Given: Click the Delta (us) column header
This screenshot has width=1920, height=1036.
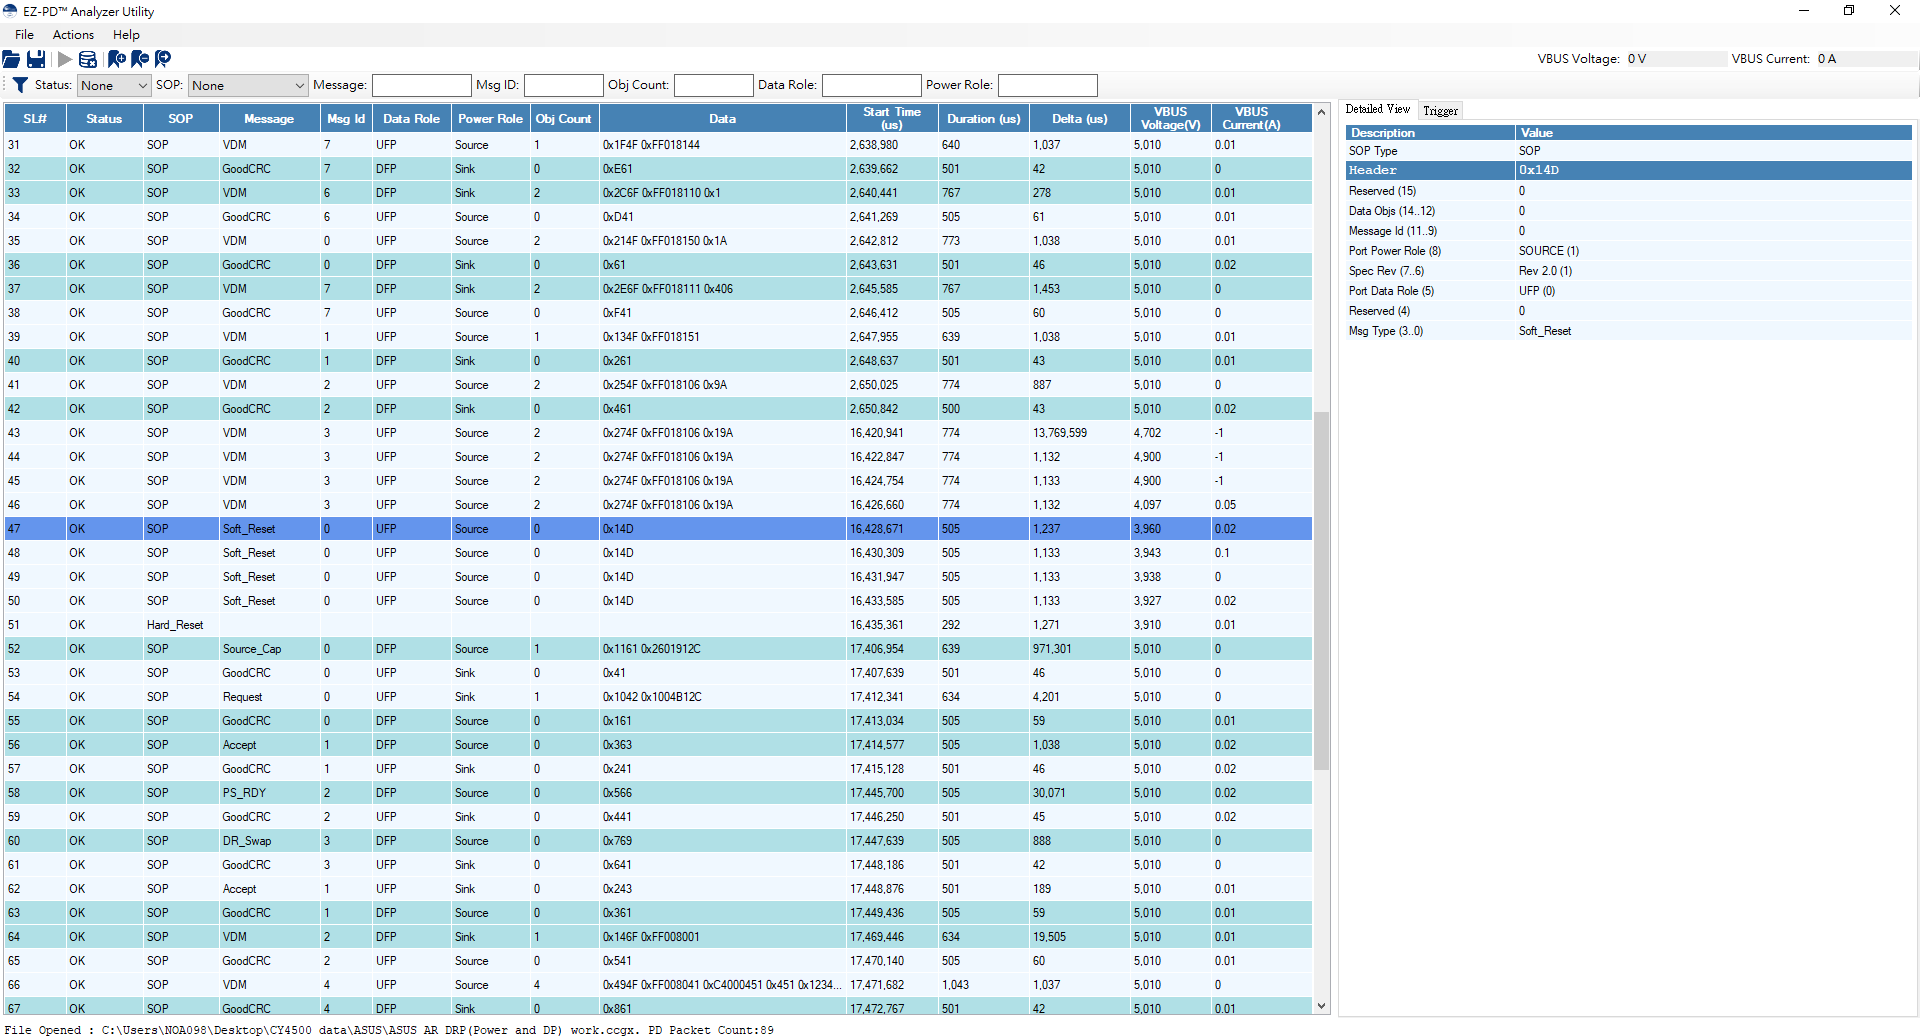Looking at the screenshot, I should (x=1079, y=118).
